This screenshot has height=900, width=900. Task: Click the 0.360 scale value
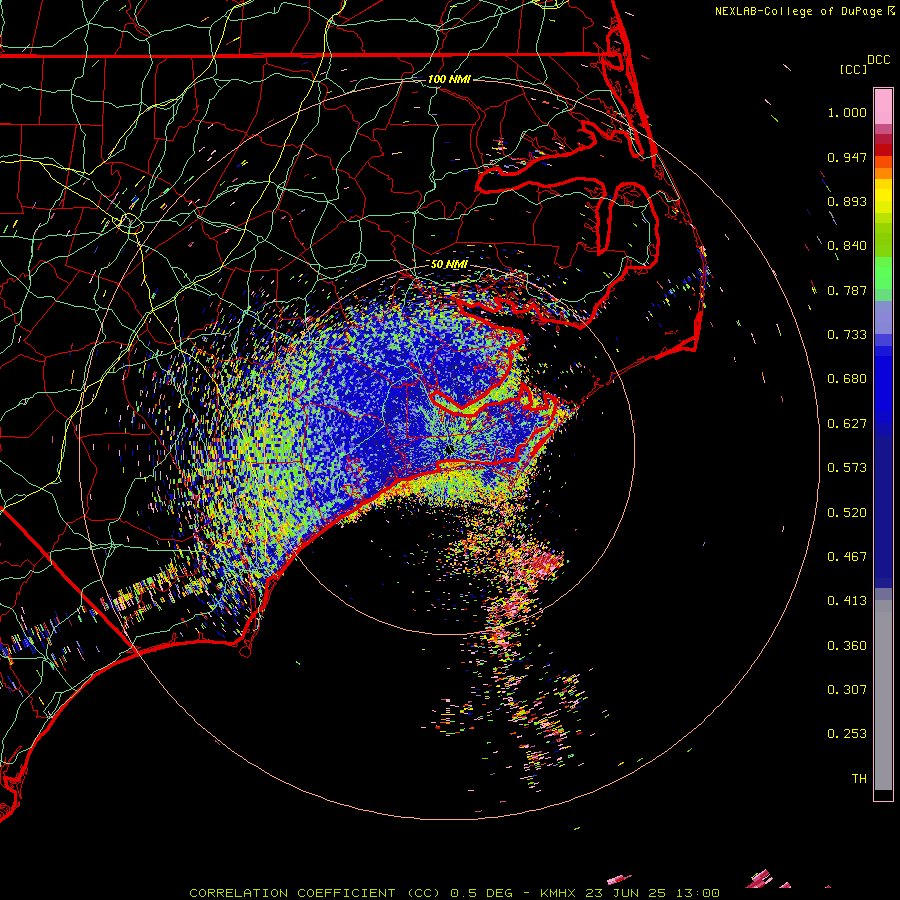click(x=847, y=646)
